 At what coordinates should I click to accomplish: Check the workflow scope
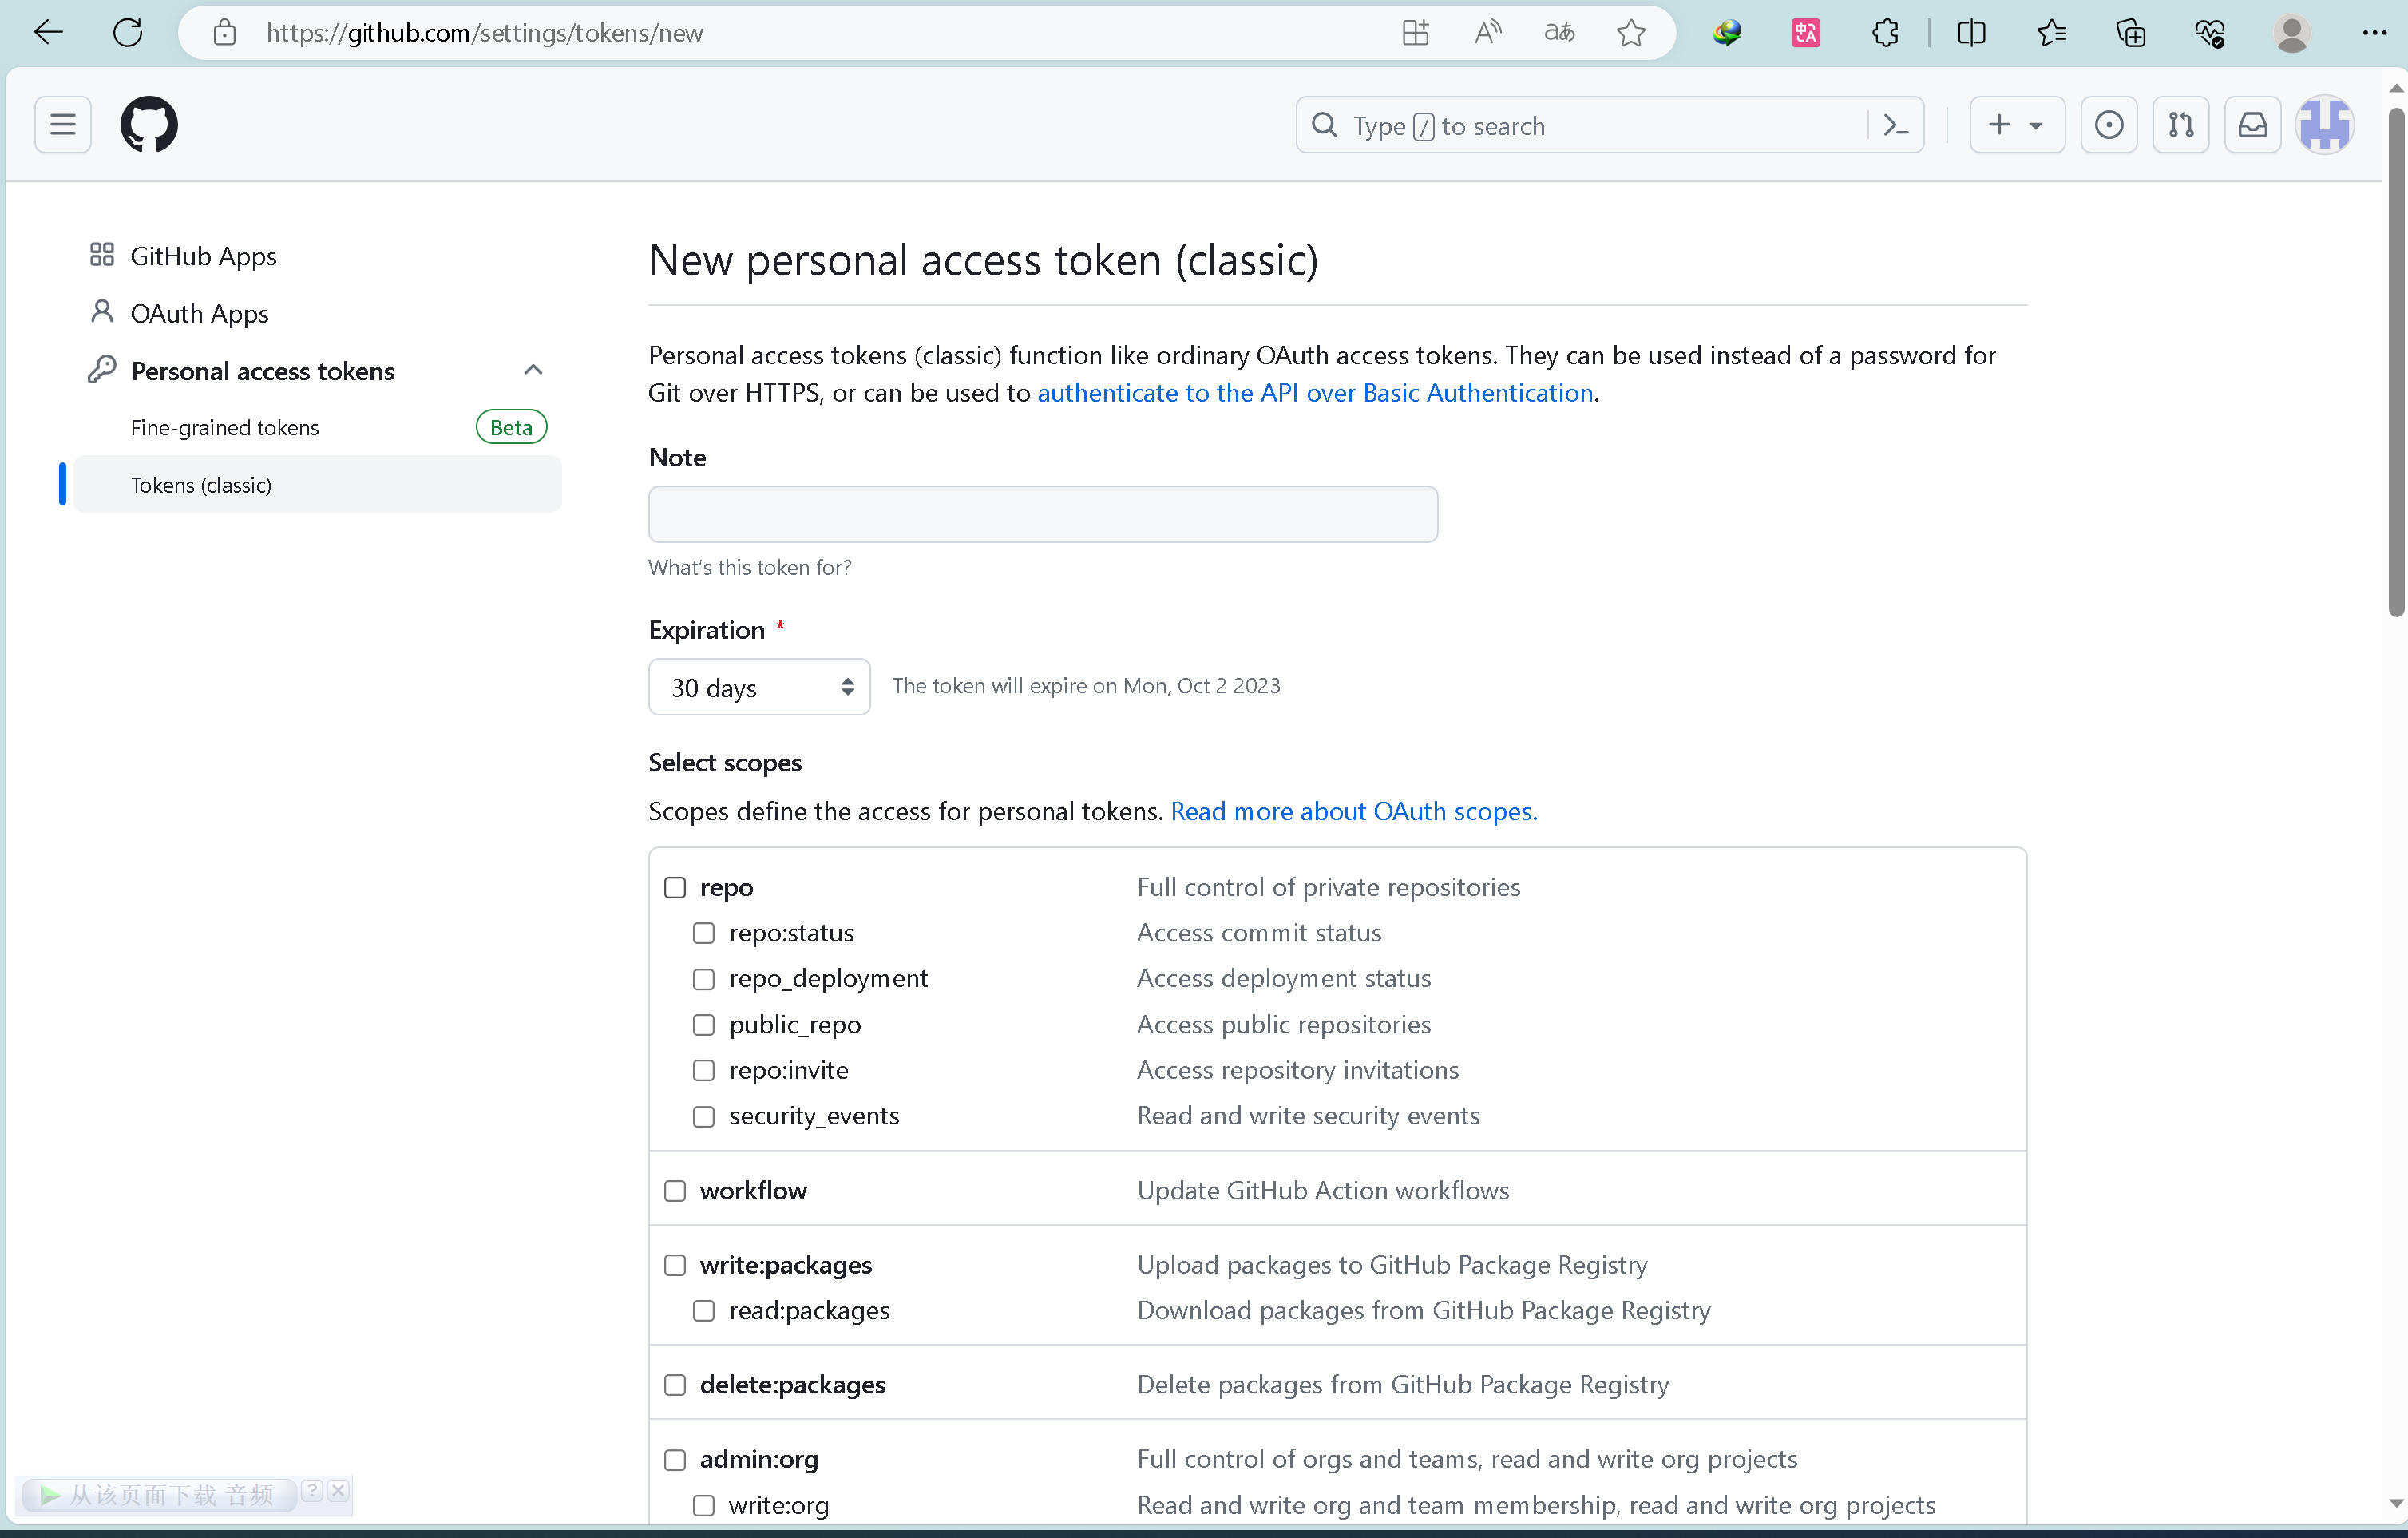[675, 1191]
